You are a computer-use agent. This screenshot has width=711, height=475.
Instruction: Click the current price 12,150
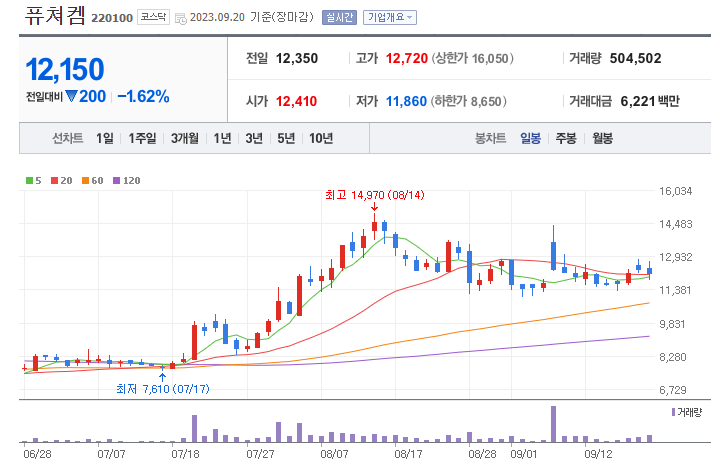pos(65,70)
